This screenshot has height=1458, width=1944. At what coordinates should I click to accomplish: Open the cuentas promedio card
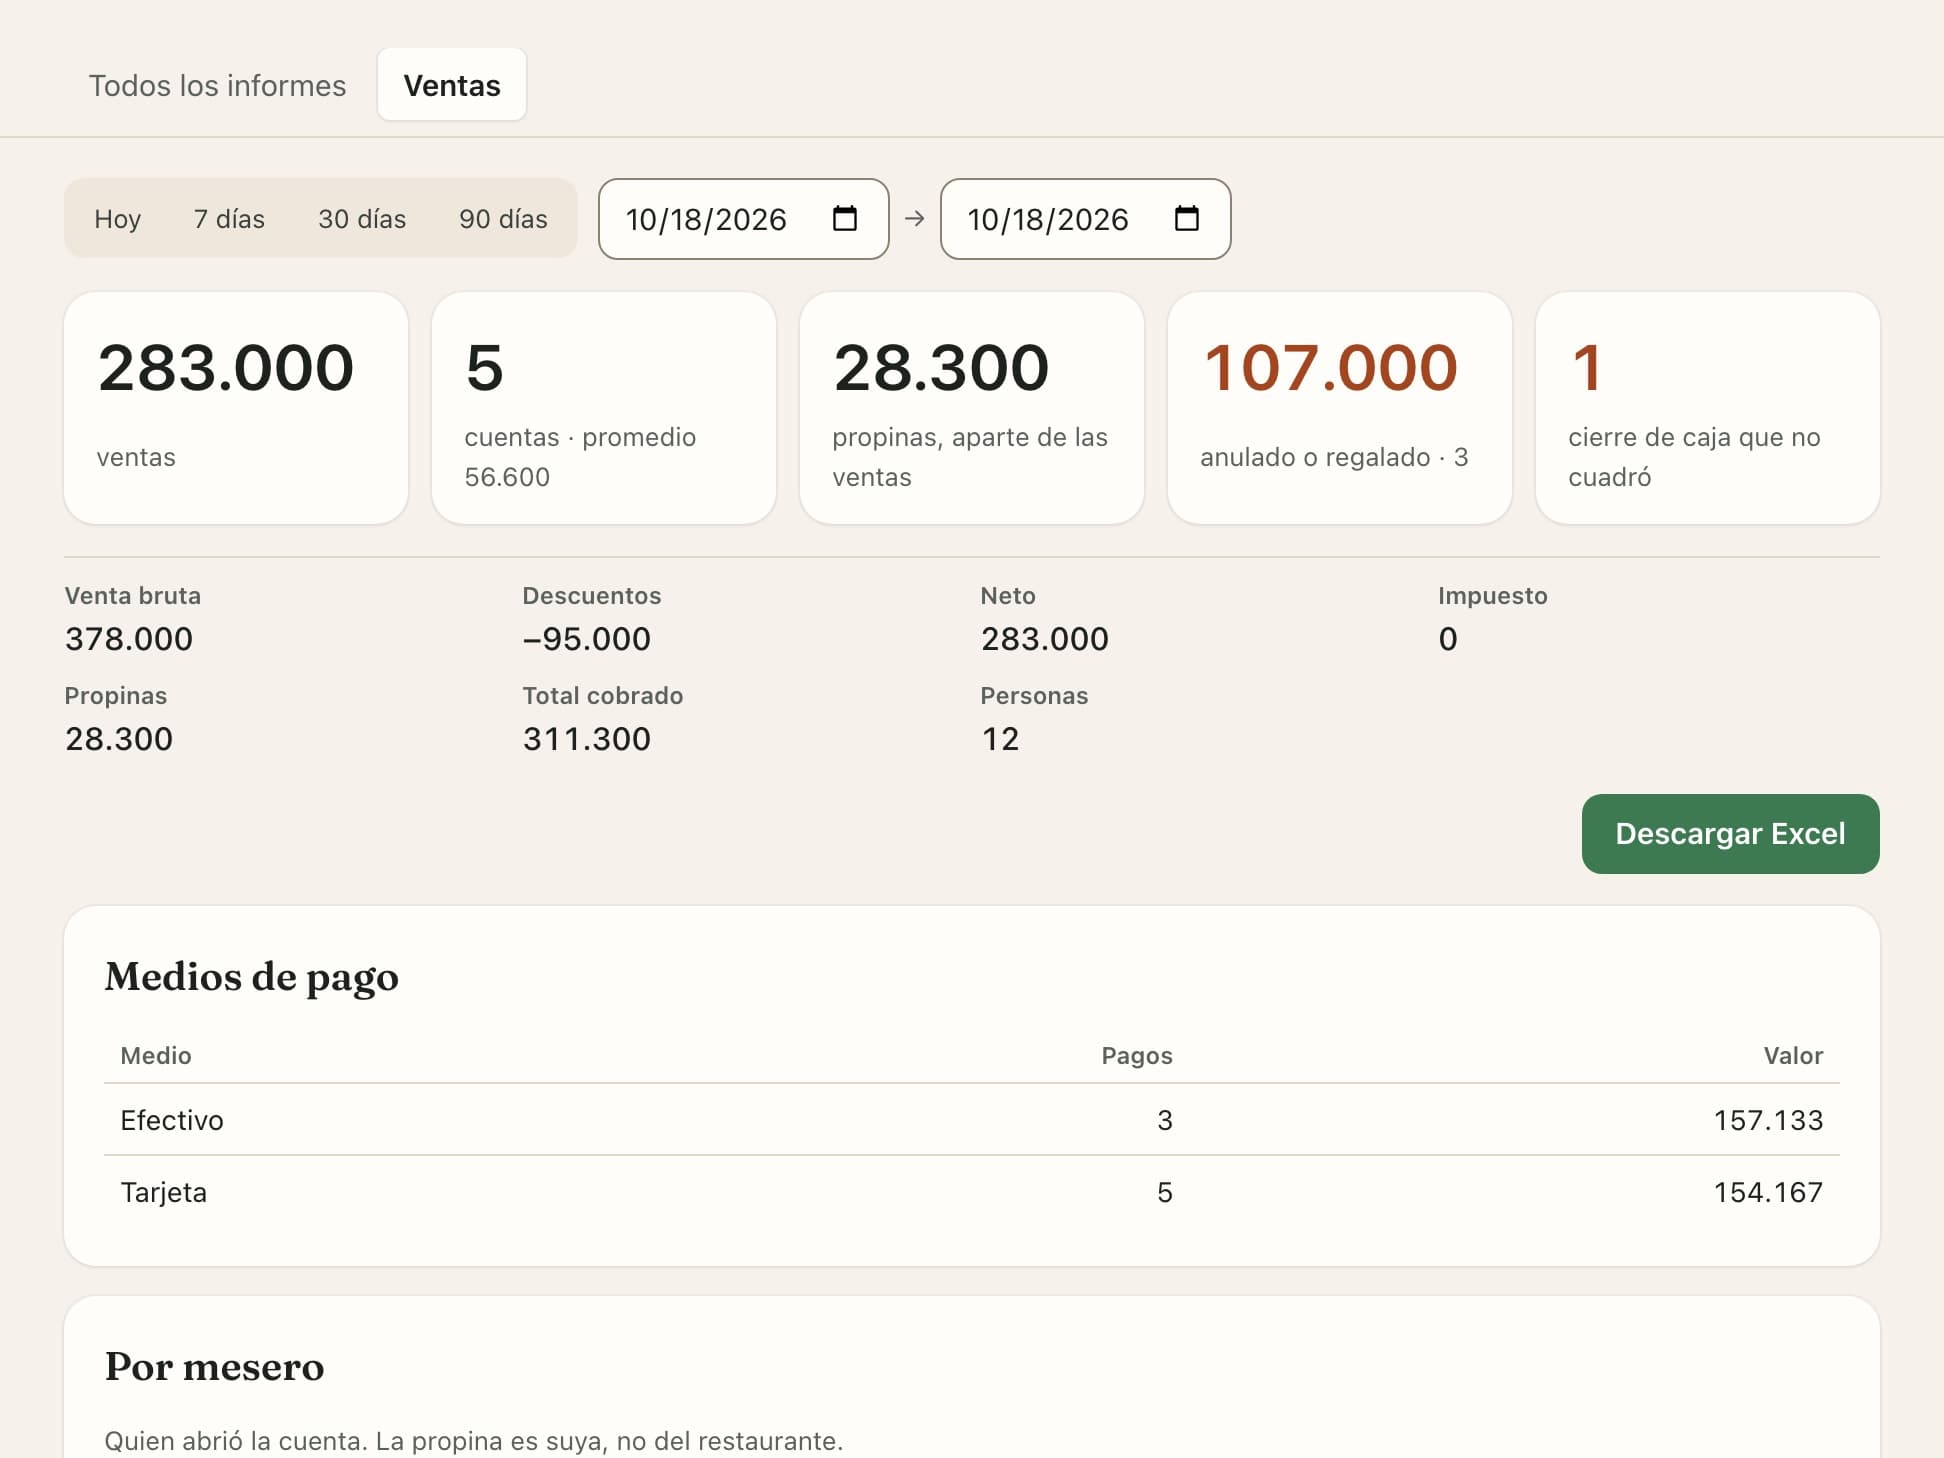[604, 408]
